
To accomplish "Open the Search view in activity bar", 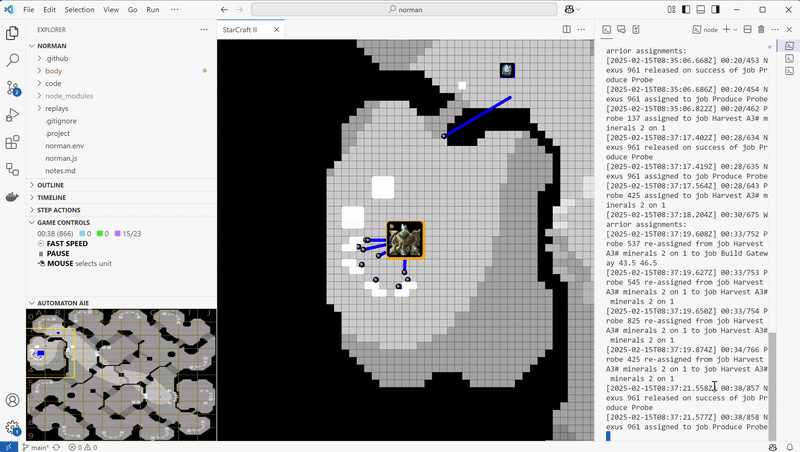I will pos(12,60).
